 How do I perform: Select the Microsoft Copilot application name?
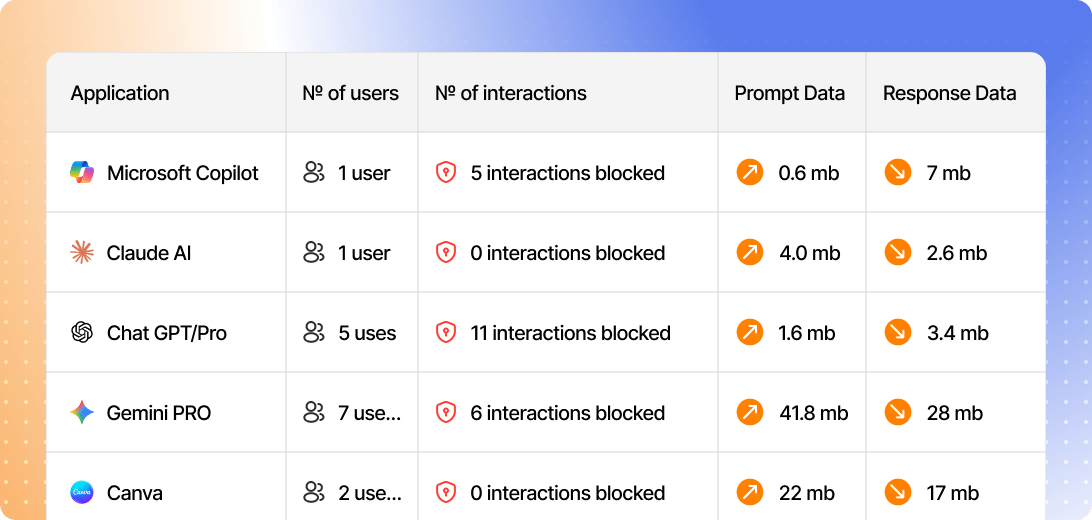(x=182, y=173)
